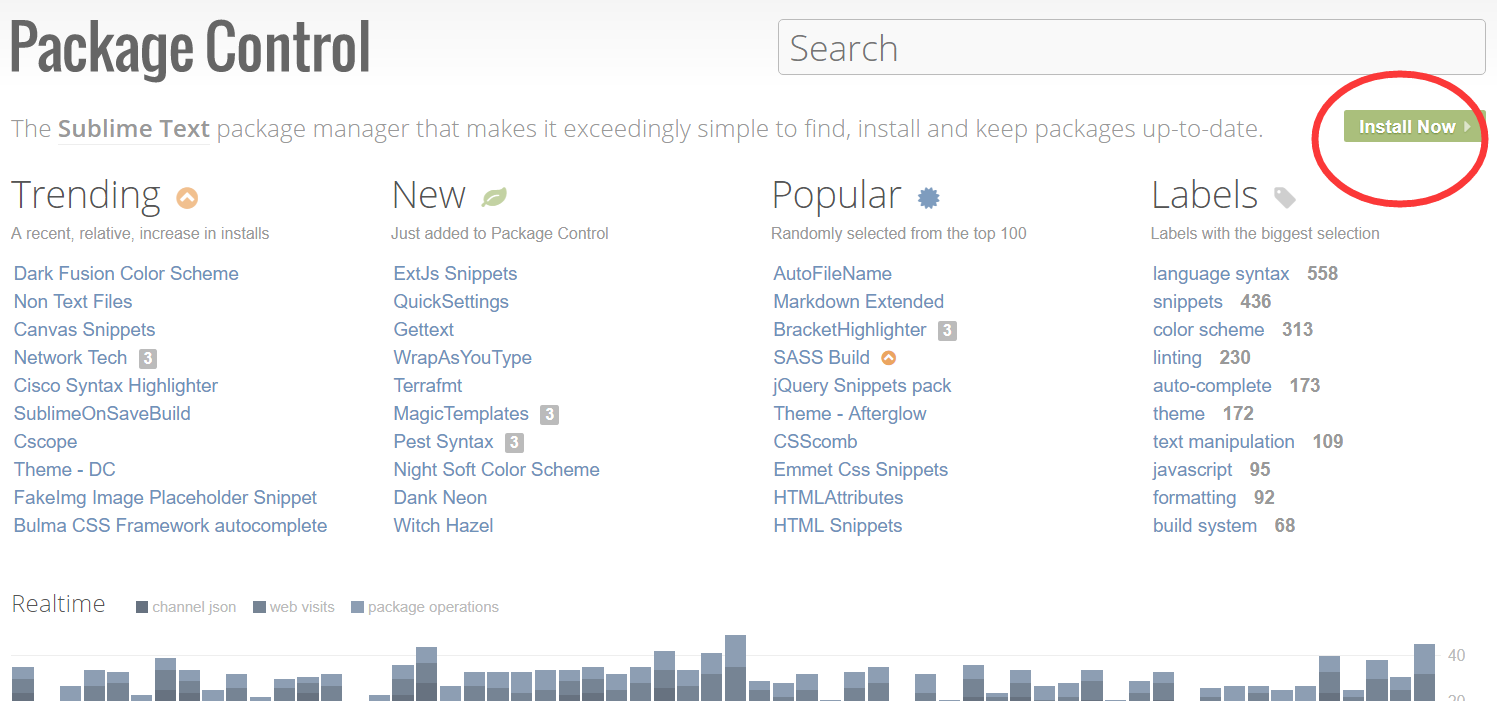Viewport: 1497px width, 701px height.
Task: Open ExtJs Snippets package
Action: point(456,274)
